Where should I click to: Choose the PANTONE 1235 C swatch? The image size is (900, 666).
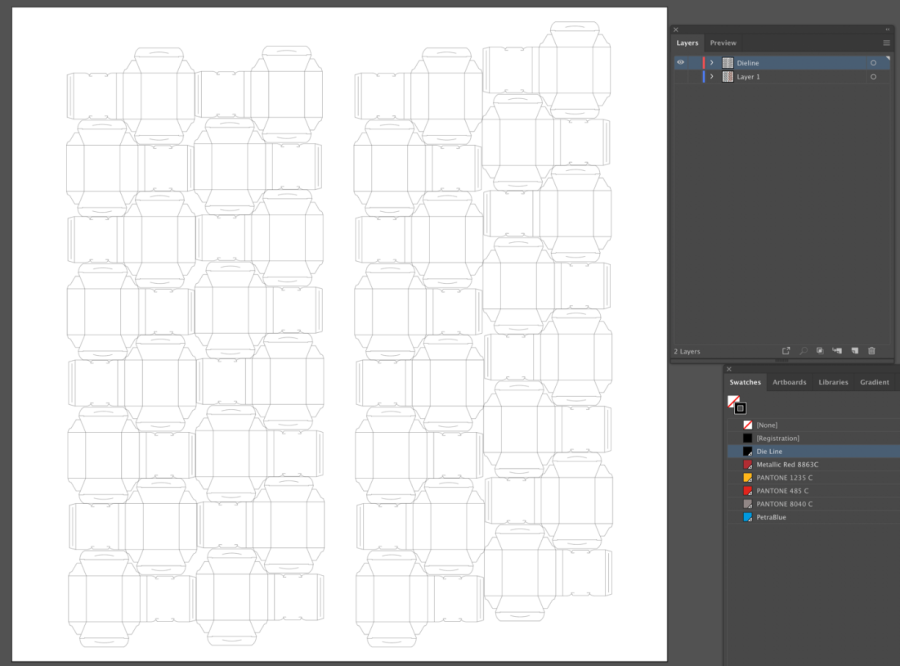pyautogui.click(x=783, y=478)
